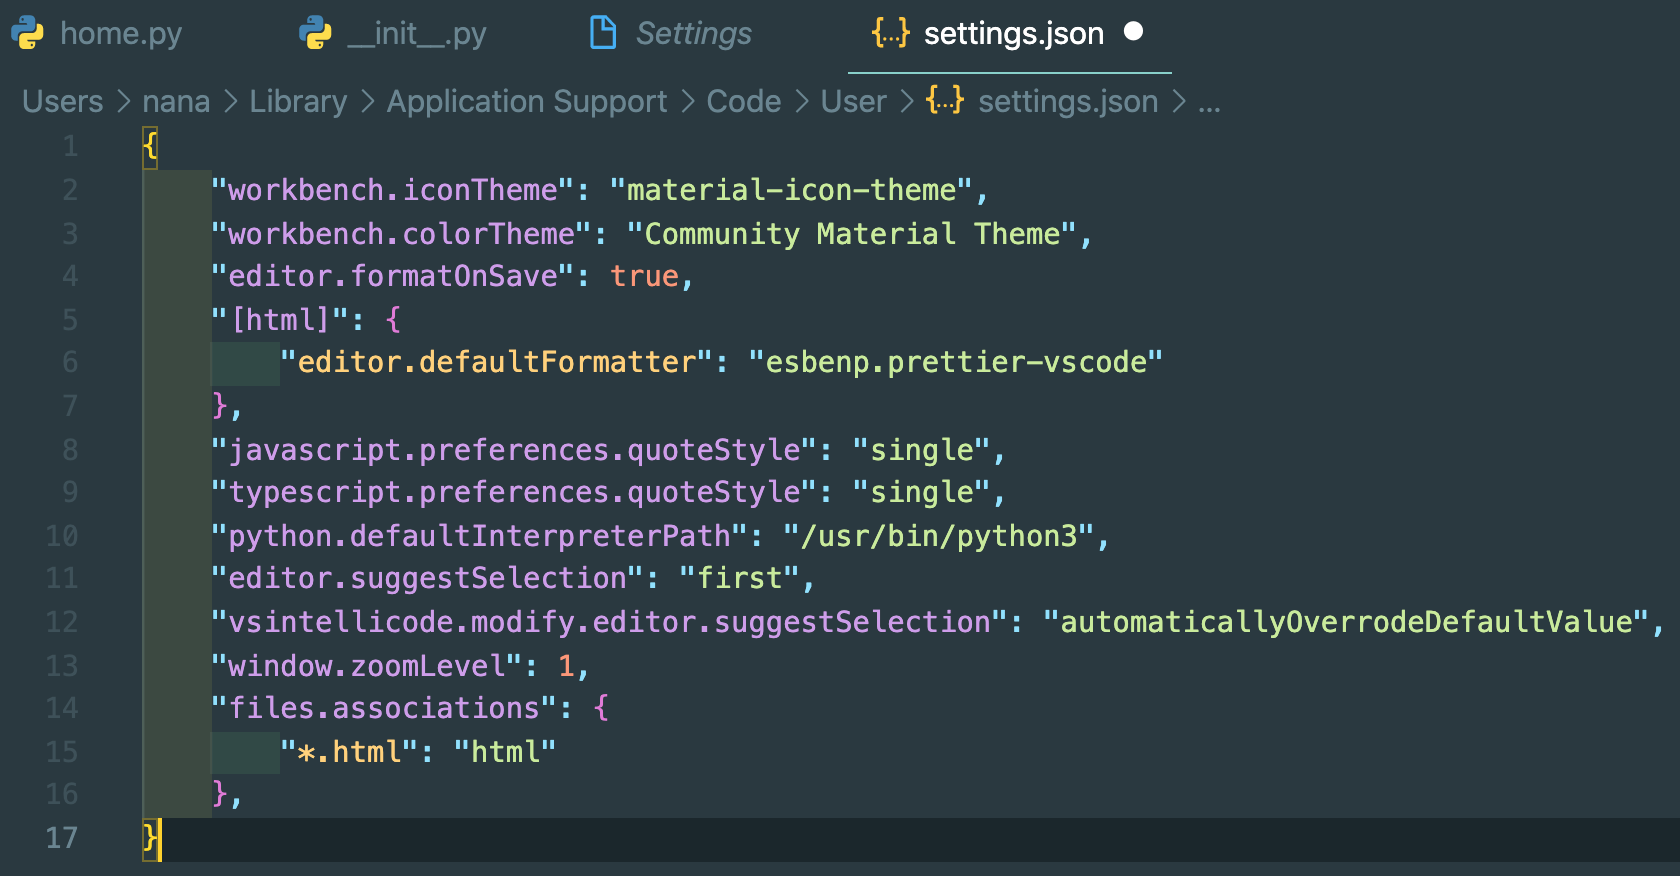Click line number 5 in gutter
The image size is (1680, 876).
coord(70,320)
